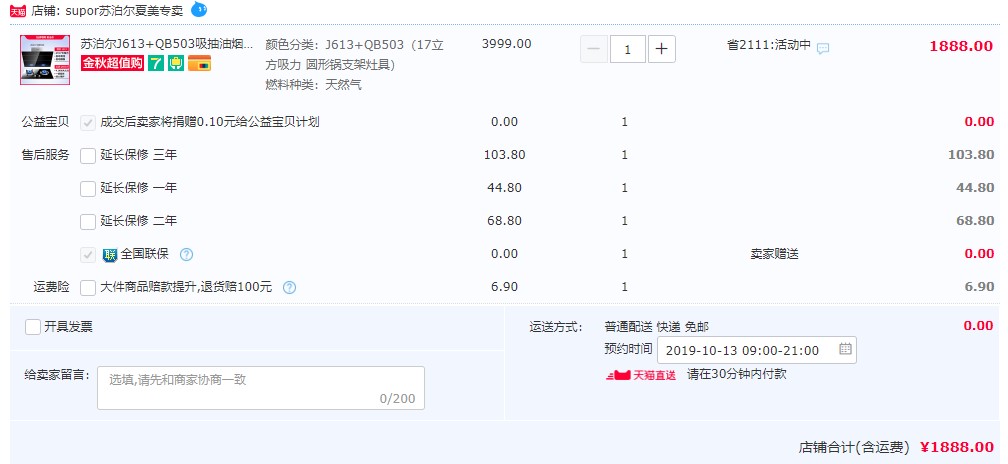This screenshot has width=1008, height=464.
Task: Click 成交后卖家将捐赠0.10元给公益宝贝计划 text
Action: click(x=210, y=122)
